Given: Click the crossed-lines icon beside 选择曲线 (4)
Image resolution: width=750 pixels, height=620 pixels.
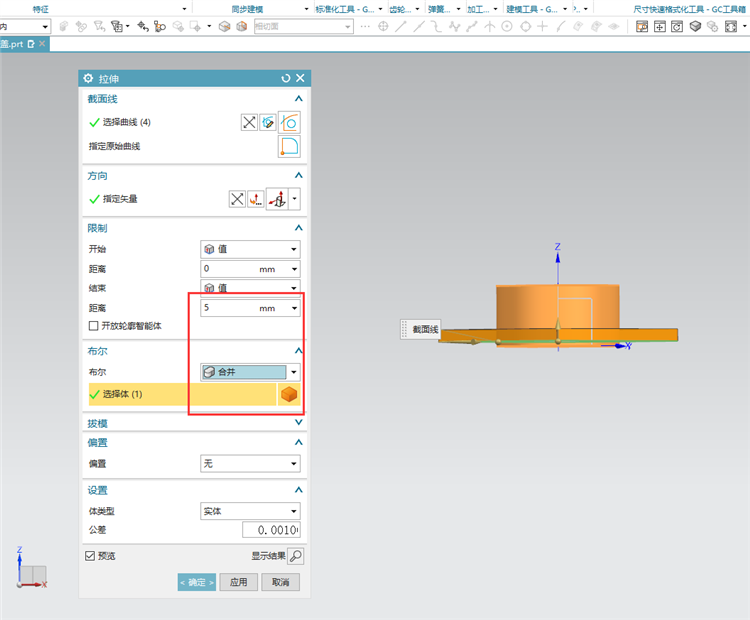Looking at the screenshot, I should (x=249, y=122).
